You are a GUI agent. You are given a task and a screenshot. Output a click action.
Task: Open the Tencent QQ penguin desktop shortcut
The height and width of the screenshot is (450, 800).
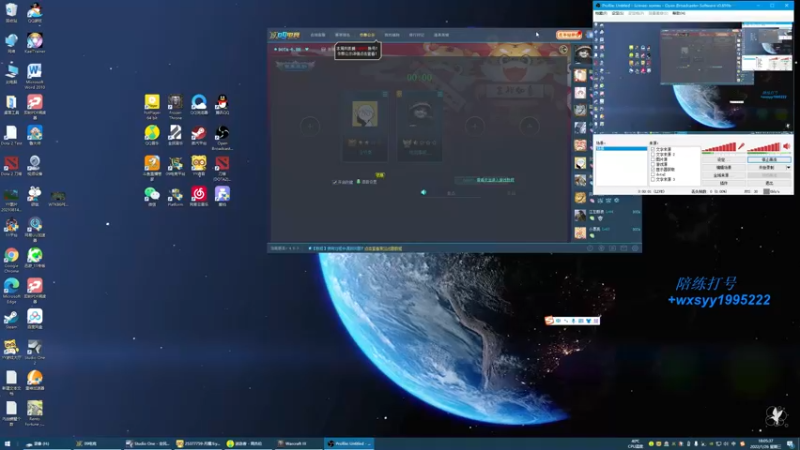pyautogui.click(x=222, y=105)
